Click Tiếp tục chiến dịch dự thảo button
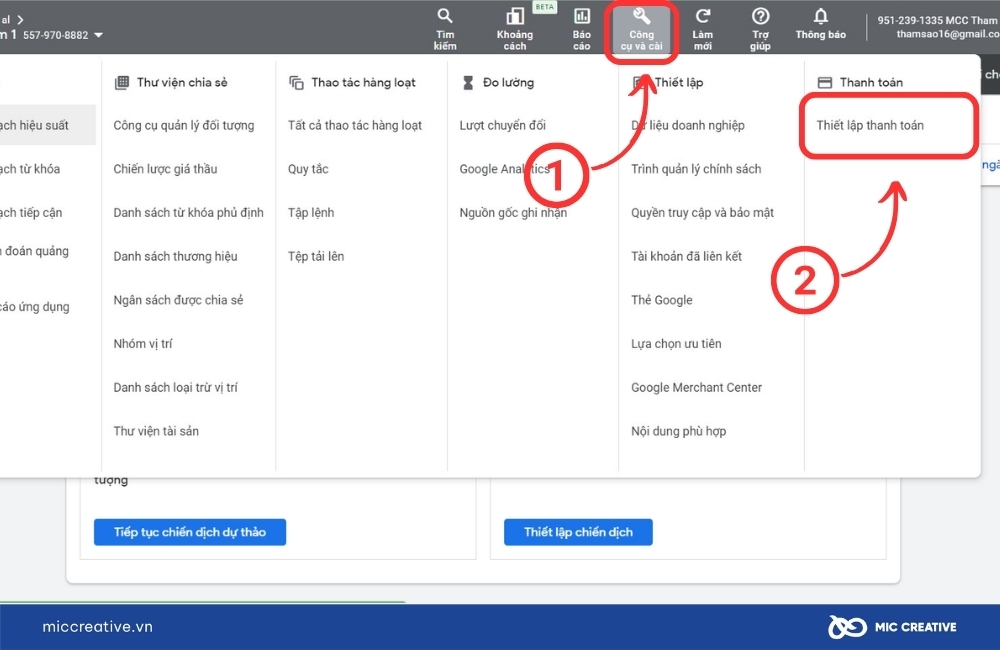1000x650 pixels. pyautogui.click(x=190, y=532)
